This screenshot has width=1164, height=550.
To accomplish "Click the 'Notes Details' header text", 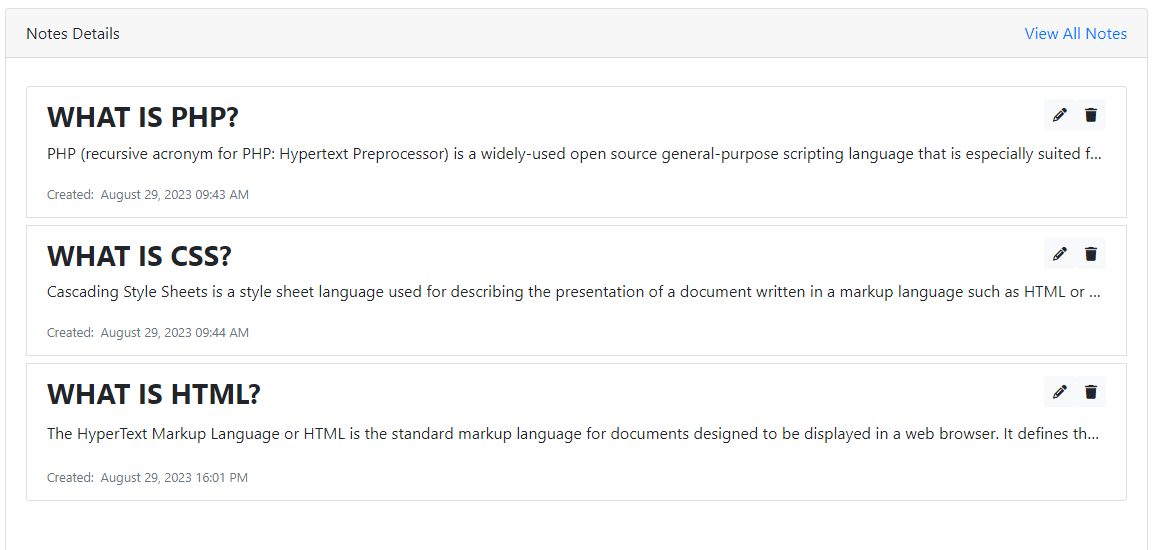I will coord(73,34).
